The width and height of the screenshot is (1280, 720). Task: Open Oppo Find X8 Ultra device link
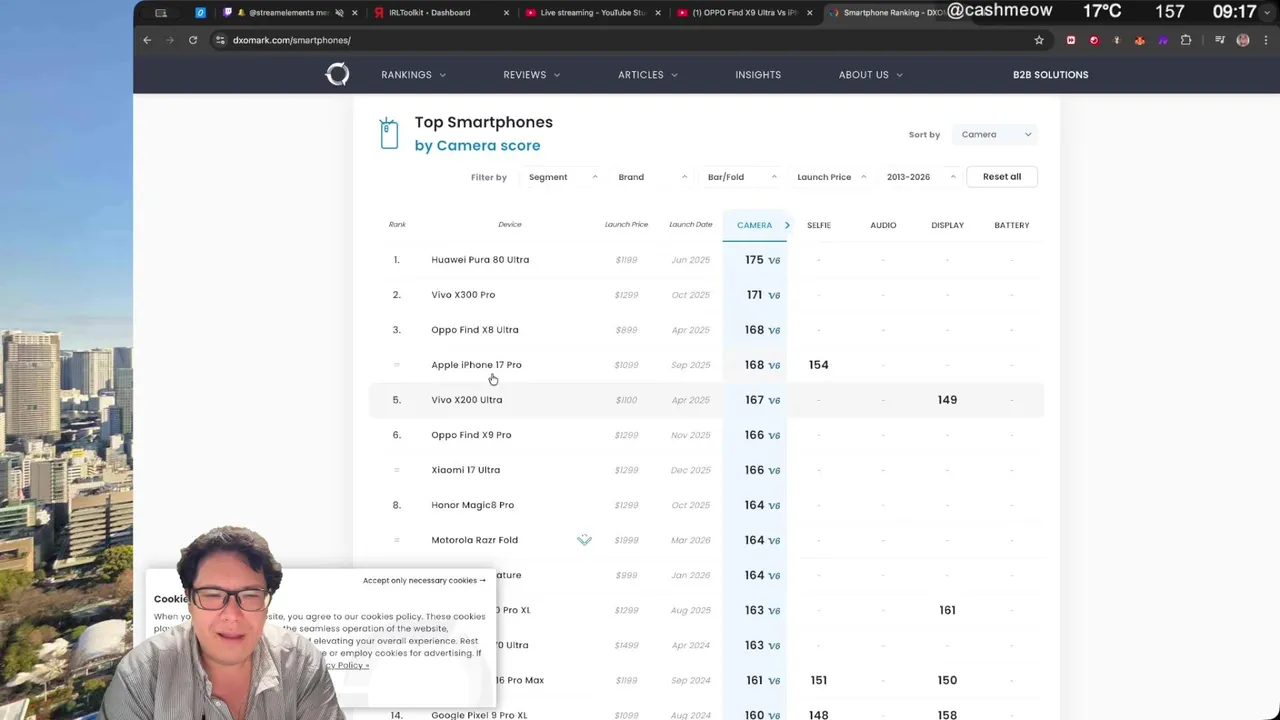coord(475,330)
